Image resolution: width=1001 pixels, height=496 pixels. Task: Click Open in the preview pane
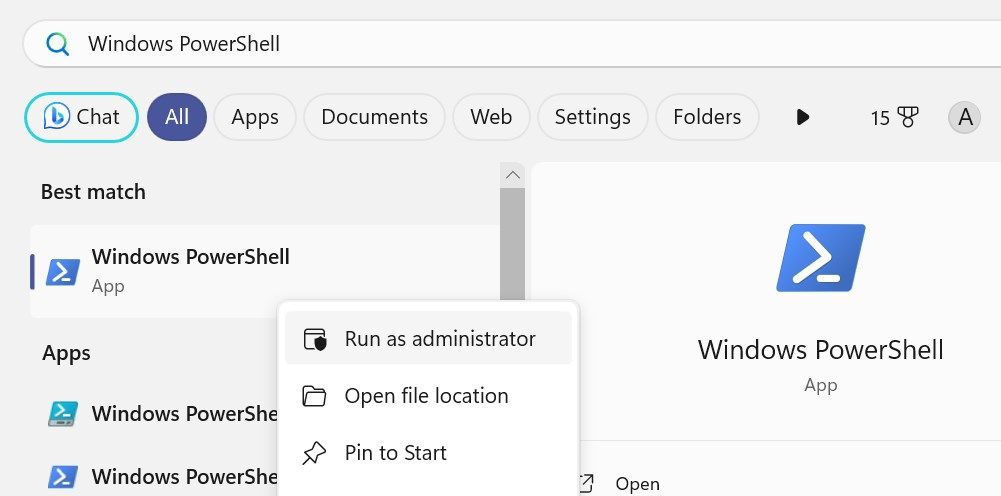pos(636,484)
